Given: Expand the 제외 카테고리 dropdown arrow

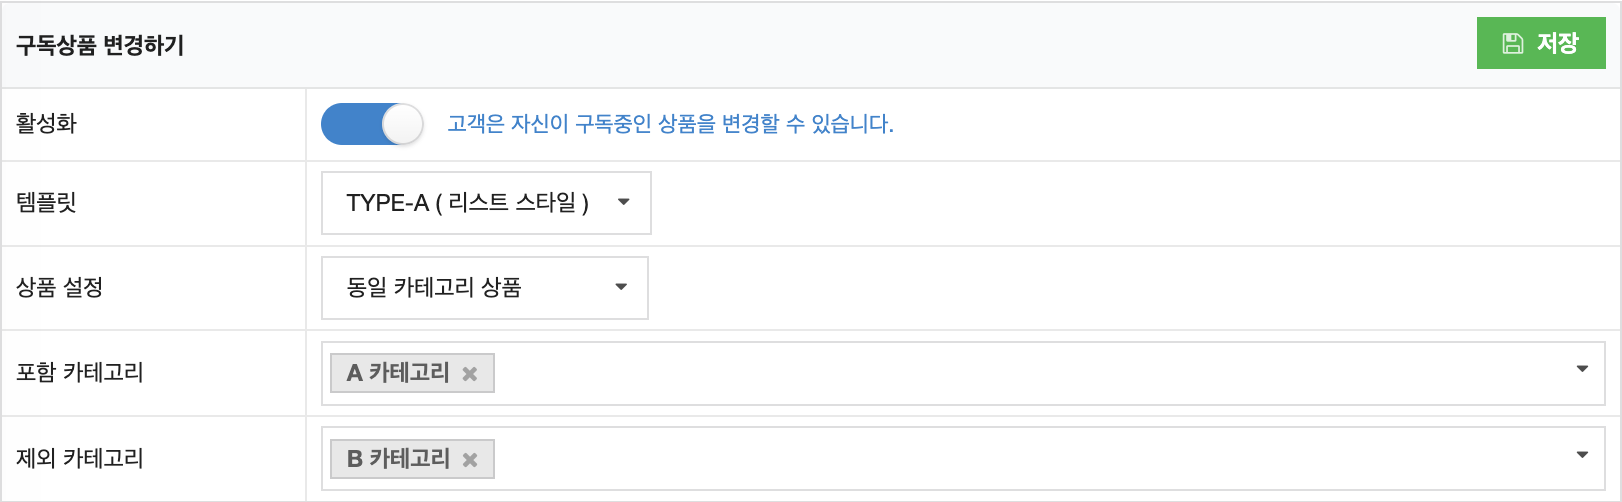Looking at the screenshot, I should point(1582,455).
